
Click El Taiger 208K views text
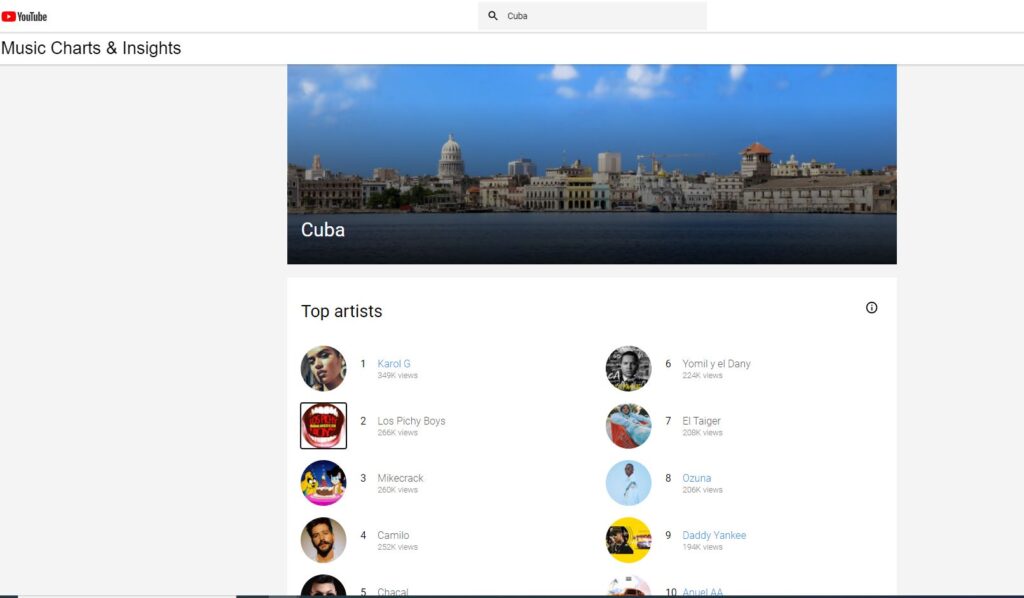[x=702, y=433]
